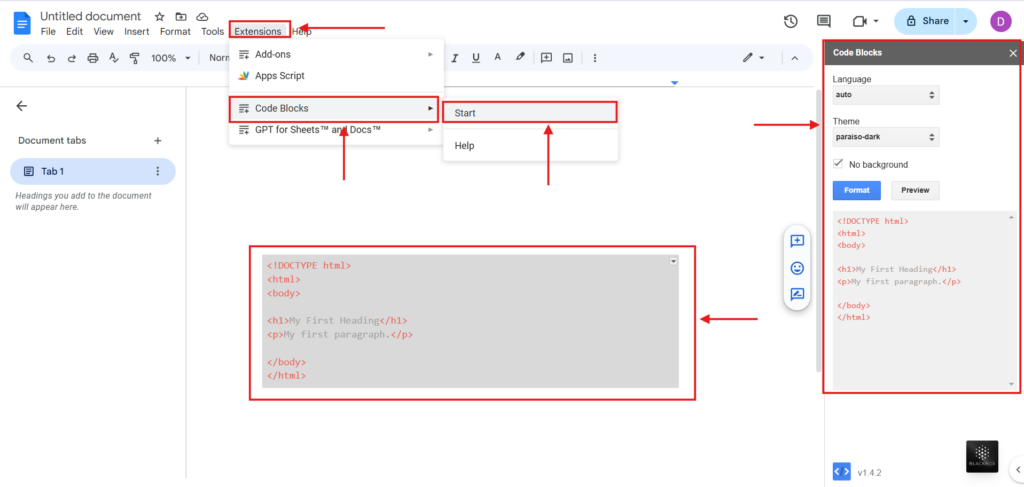Image resolution: width=1024 pixels, height=487 pixels.
Task: Click the add emoji reaction icon
Action: pyautogui.click(x=797, y=268)
